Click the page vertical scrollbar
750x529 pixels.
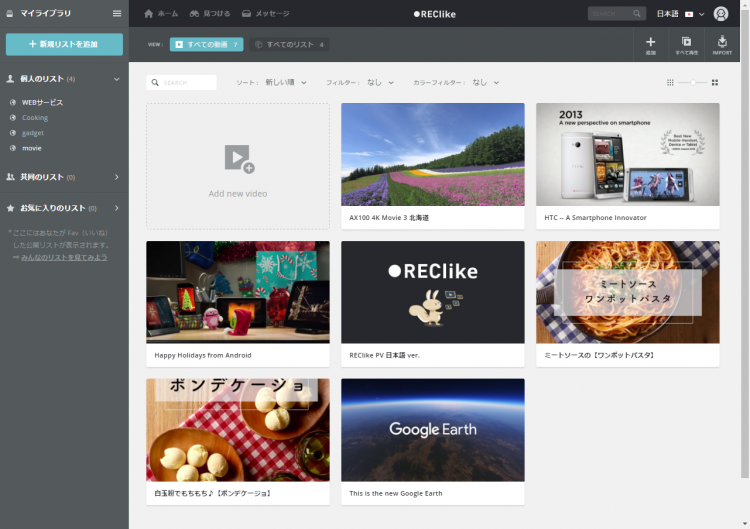coord(745,242)
